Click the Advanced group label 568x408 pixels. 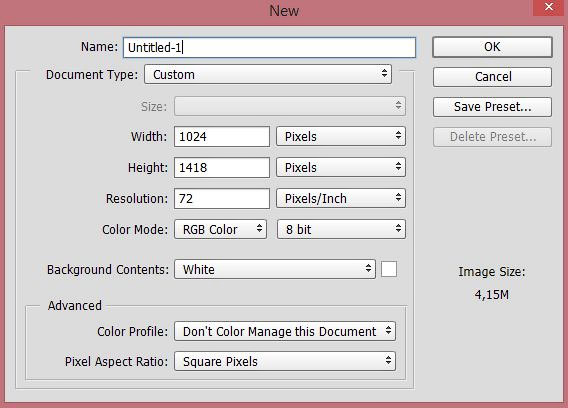tap(75, 305)
